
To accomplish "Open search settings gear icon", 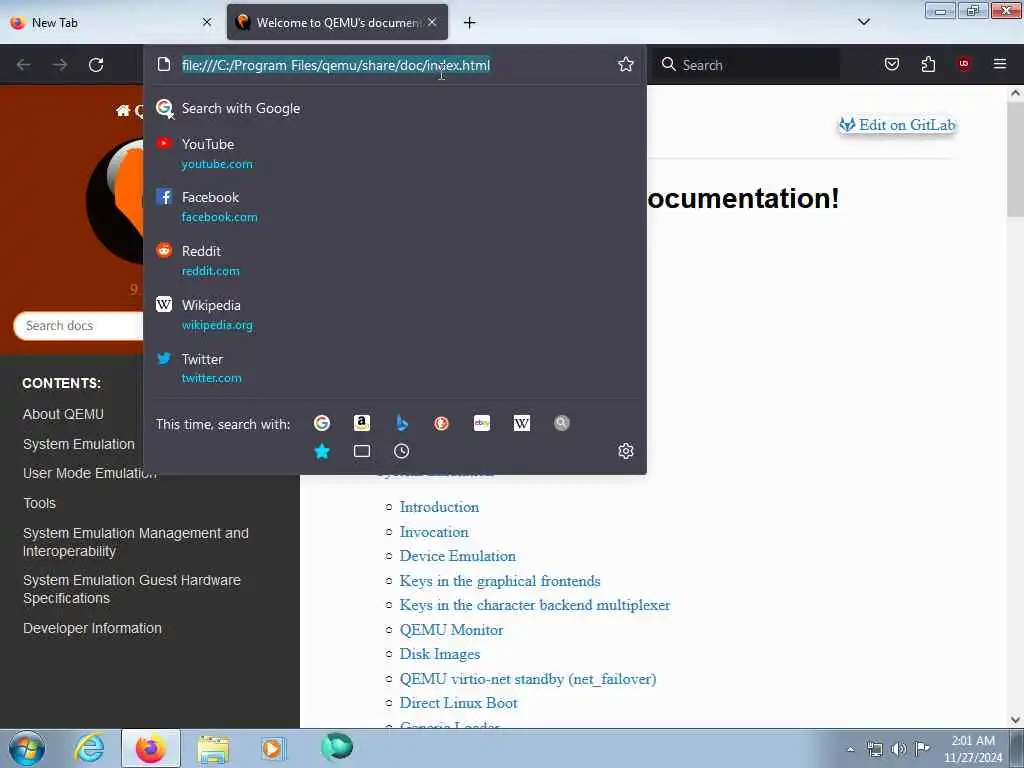I will pos(626,451).
